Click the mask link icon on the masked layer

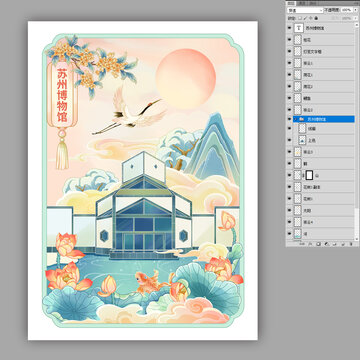tap(304, 175)
